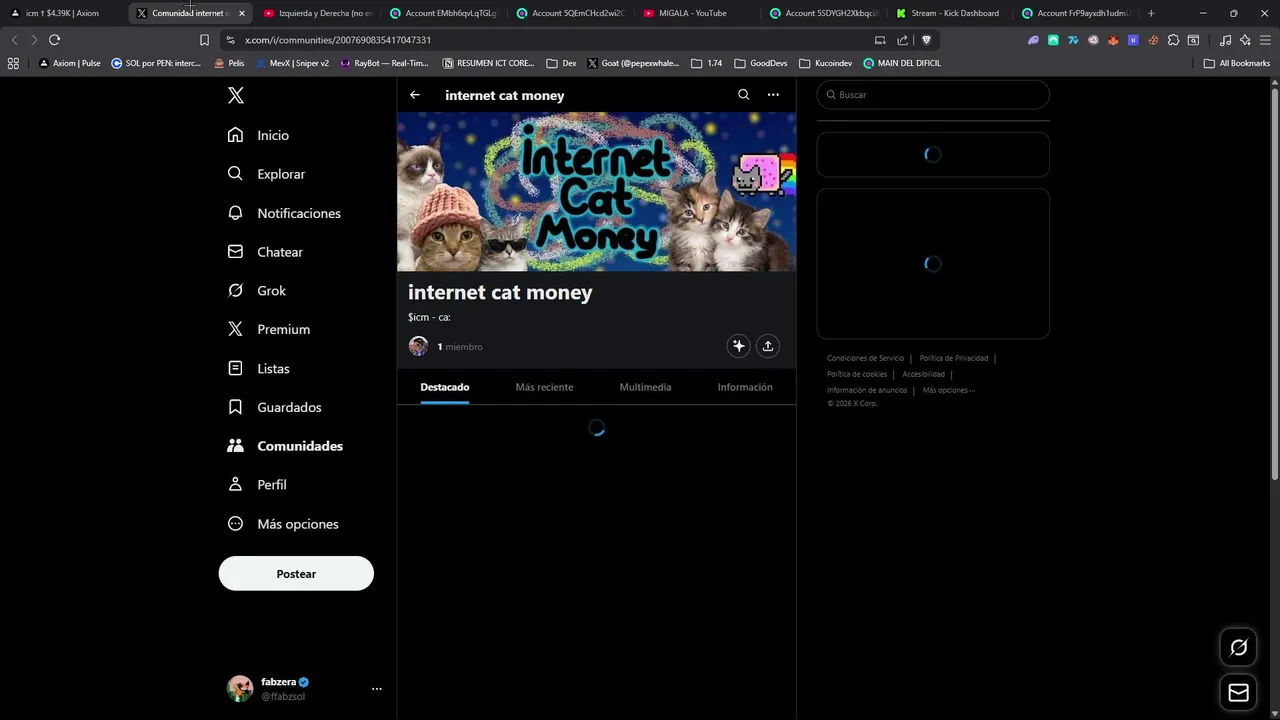Open the Explorar section
1280x720 pixels.
[x=267, y=174]
